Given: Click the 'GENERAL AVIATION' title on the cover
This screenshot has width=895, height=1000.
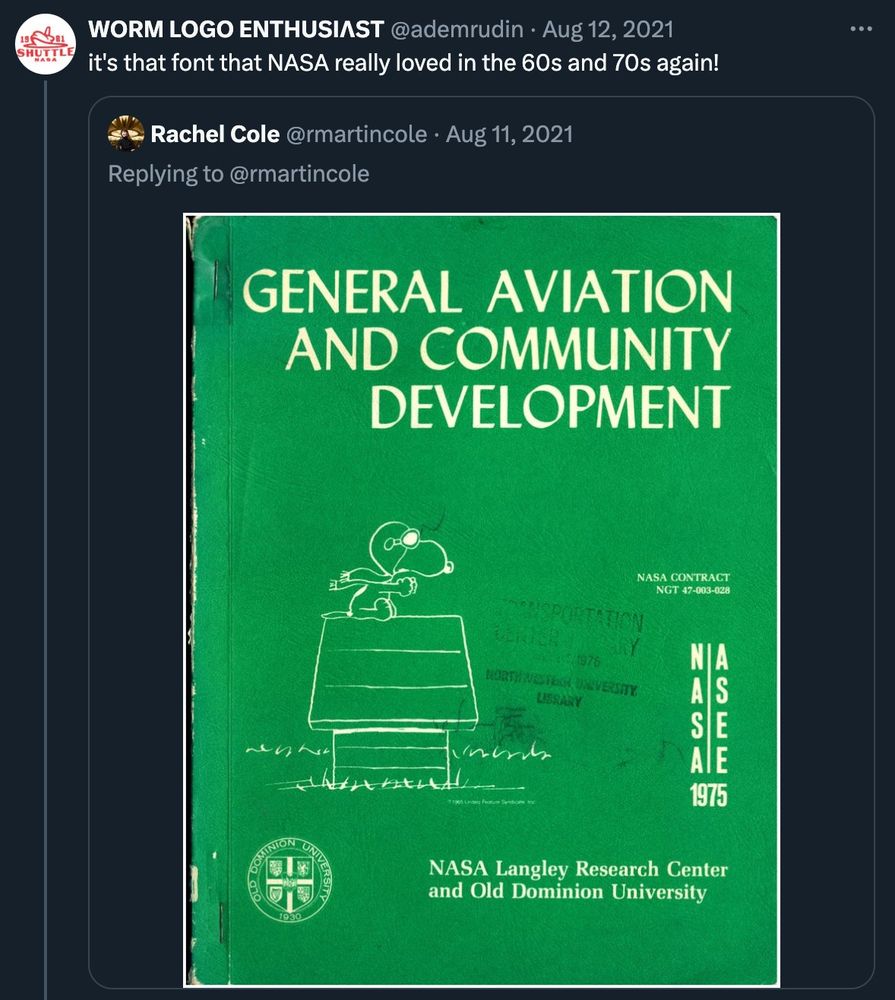Looking at the screenshot, I should pyautogui.click(x=487, y=293).
